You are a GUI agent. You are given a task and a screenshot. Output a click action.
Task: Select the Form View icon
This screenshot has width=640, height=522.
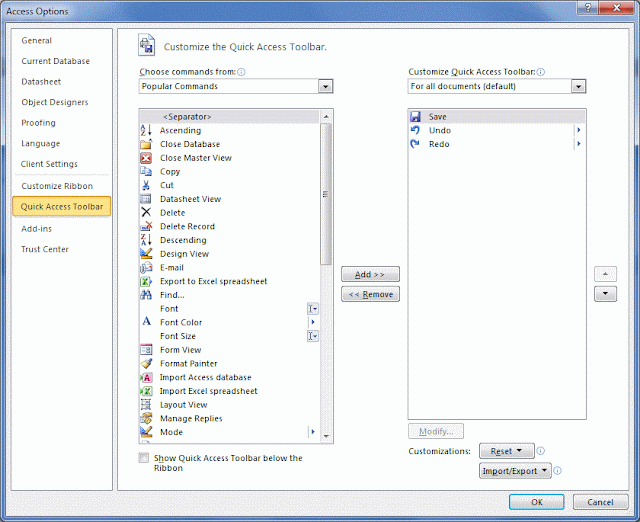(146, 350)
